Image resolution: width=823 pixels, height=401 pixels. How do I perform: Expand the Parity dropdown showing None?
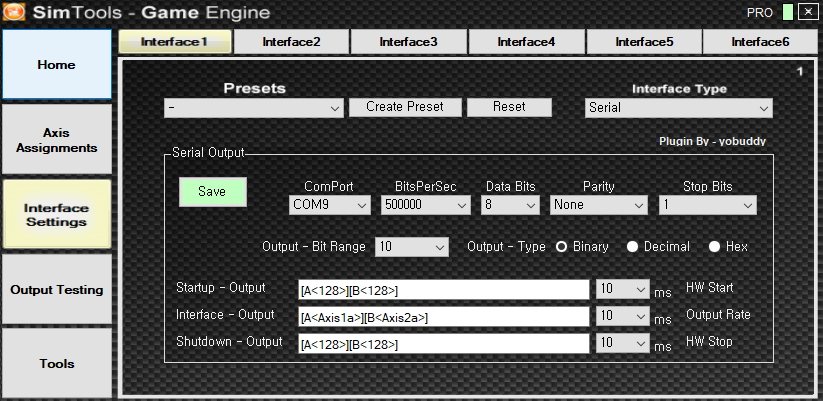pos(598,205)
